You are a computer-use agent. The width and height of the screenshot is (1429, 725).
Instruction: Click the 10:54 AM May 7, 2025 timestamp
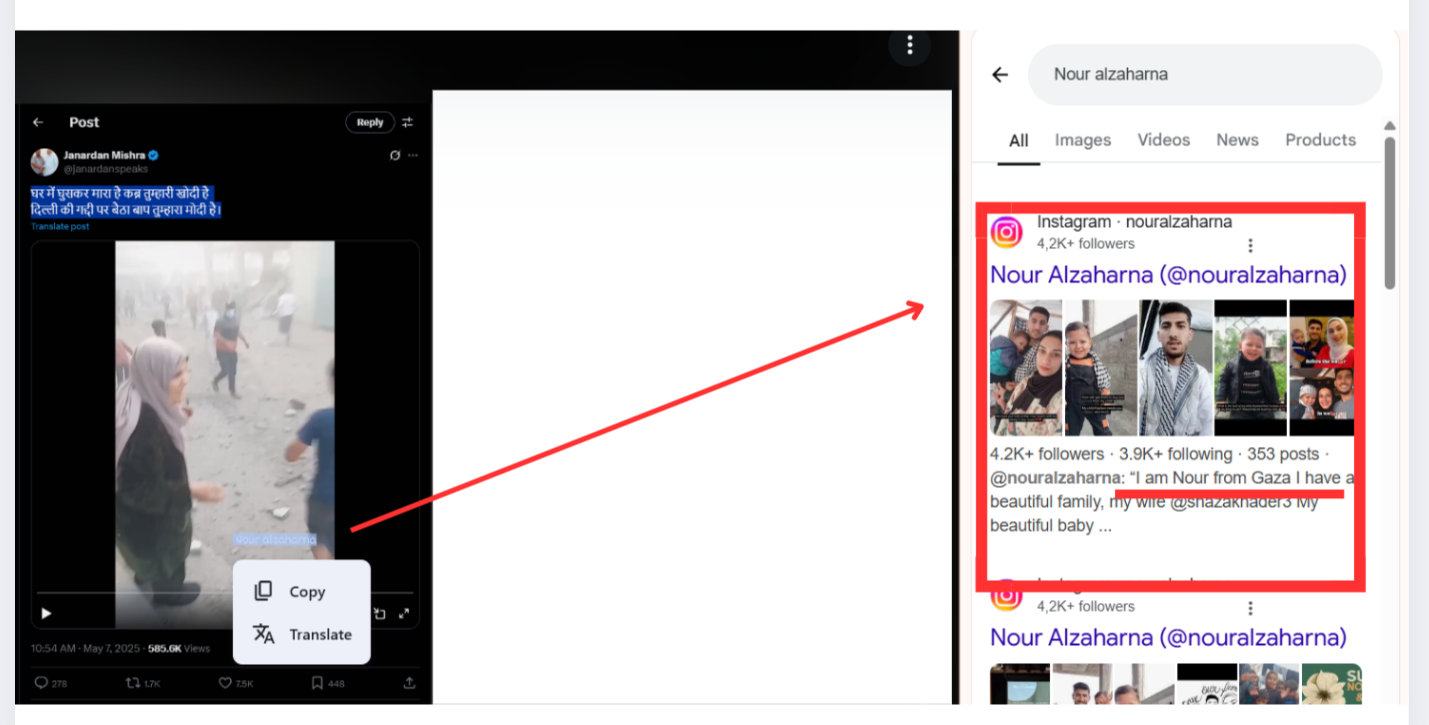(87, 648)
